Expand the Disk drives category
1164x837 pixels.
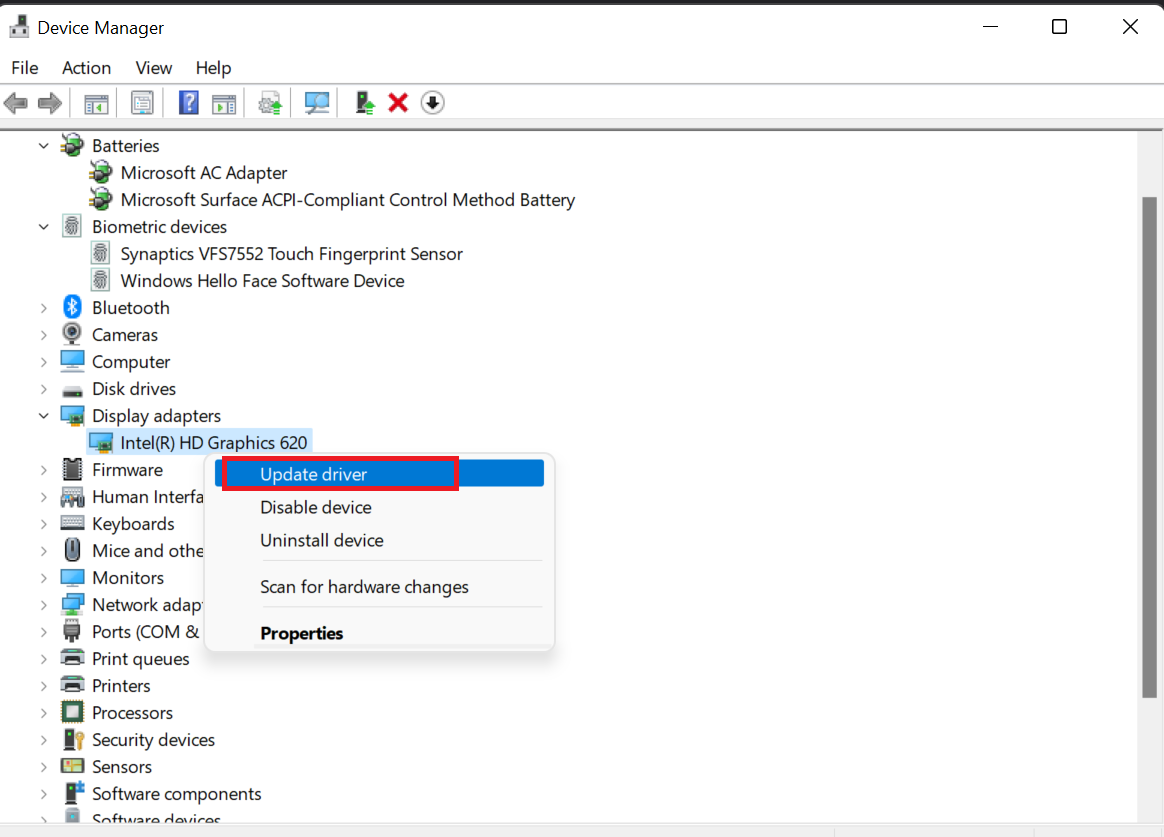point(44,389)
